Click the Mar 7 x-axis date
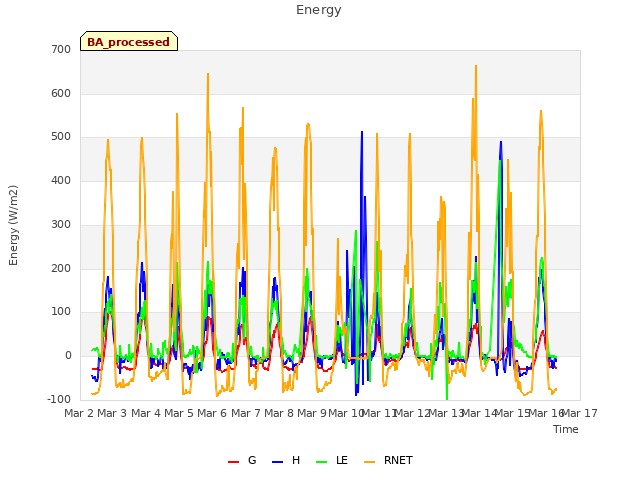This screenshot has width=640, height=480. (x=246, y=413)
